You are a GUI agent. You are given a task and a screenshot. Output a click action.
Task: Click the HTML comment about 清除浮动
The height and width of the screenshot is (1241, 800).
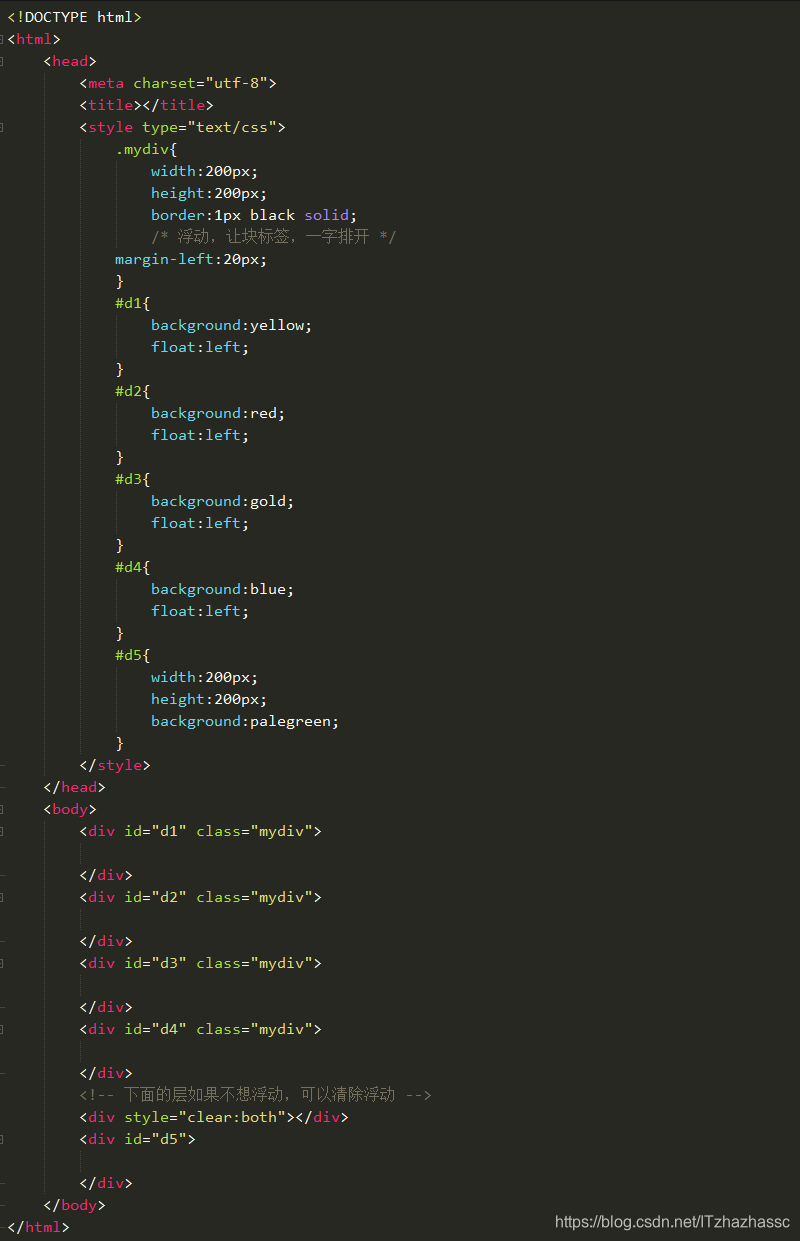pyautogui.click(x=256, y=1095)
